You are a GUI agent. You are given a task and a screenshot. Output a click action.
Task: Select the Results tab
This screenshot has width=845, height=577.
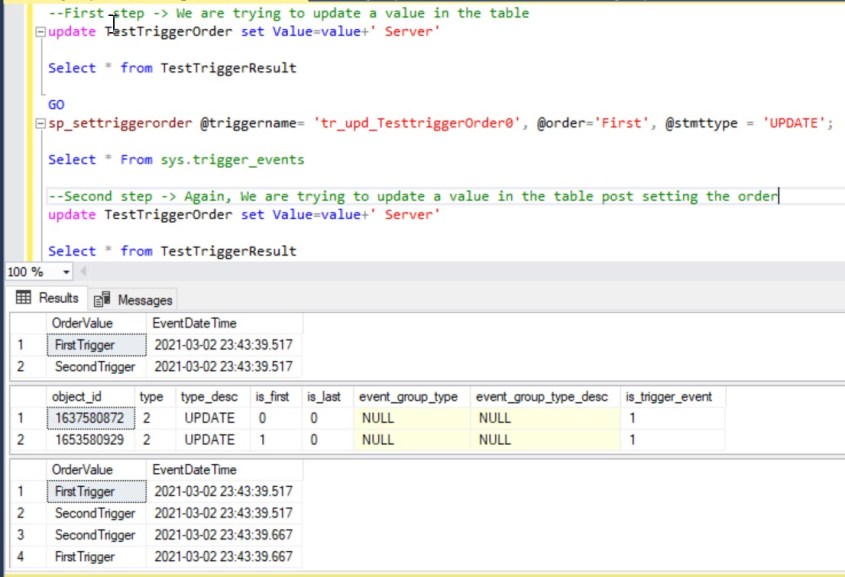click(x=57, y=298)
